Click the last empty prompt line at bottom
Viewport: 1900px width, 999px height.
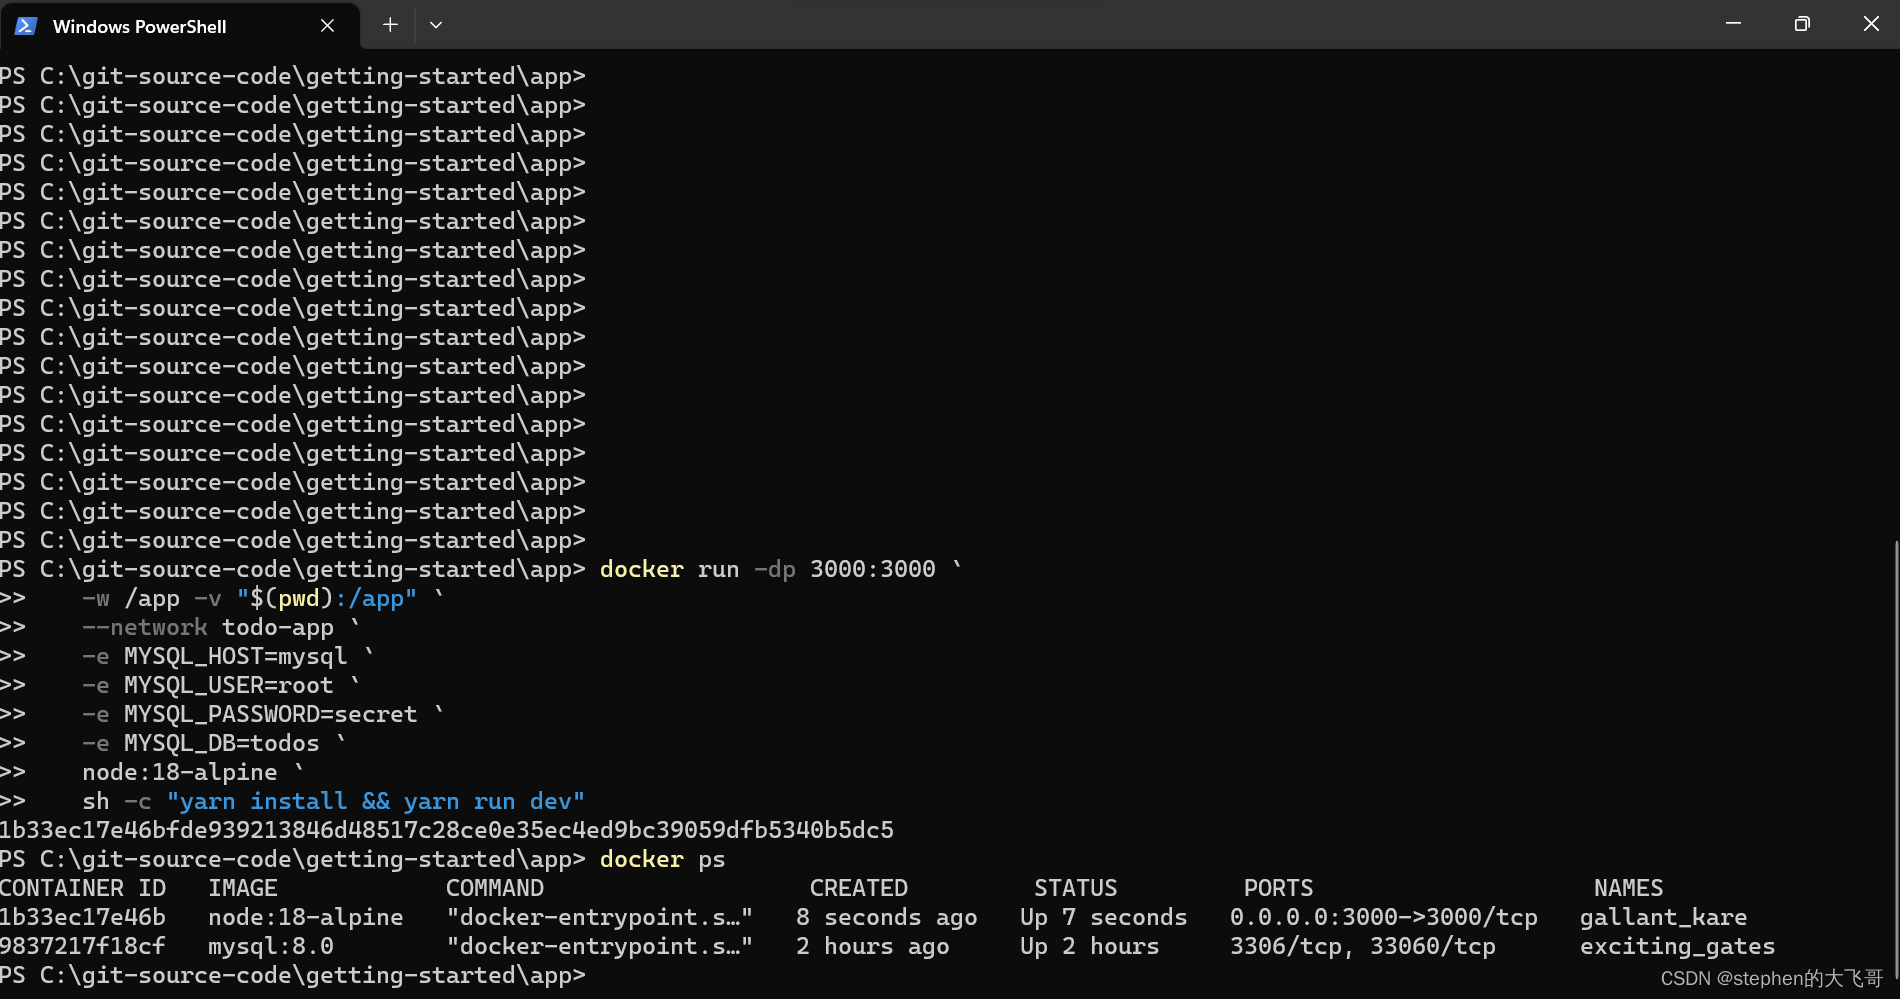(x=293, y=975)
